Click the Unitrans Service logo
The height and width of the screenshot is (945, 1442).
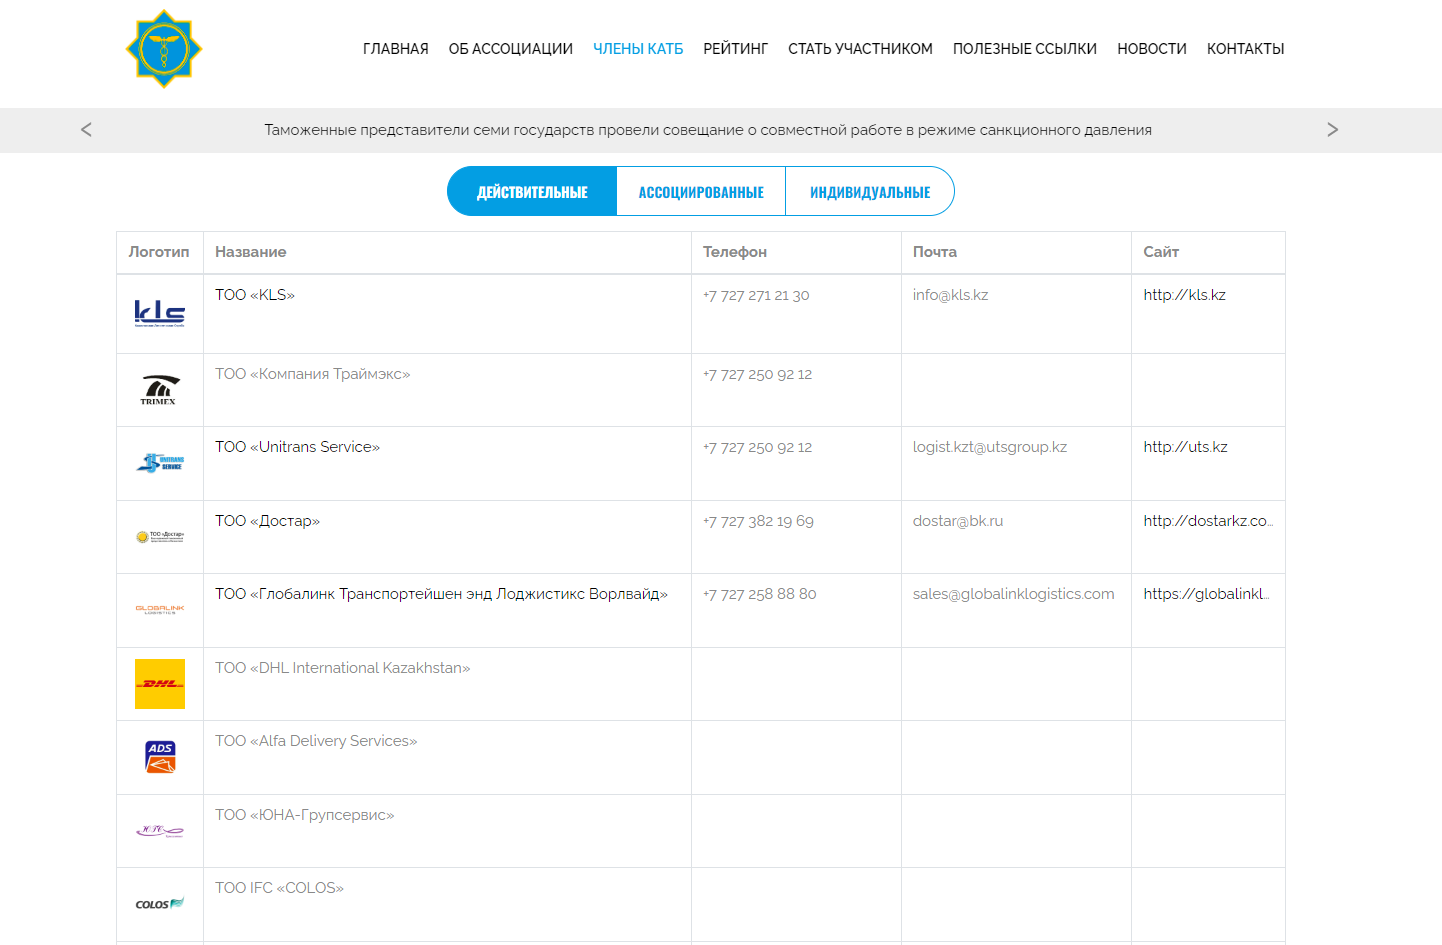160,463
